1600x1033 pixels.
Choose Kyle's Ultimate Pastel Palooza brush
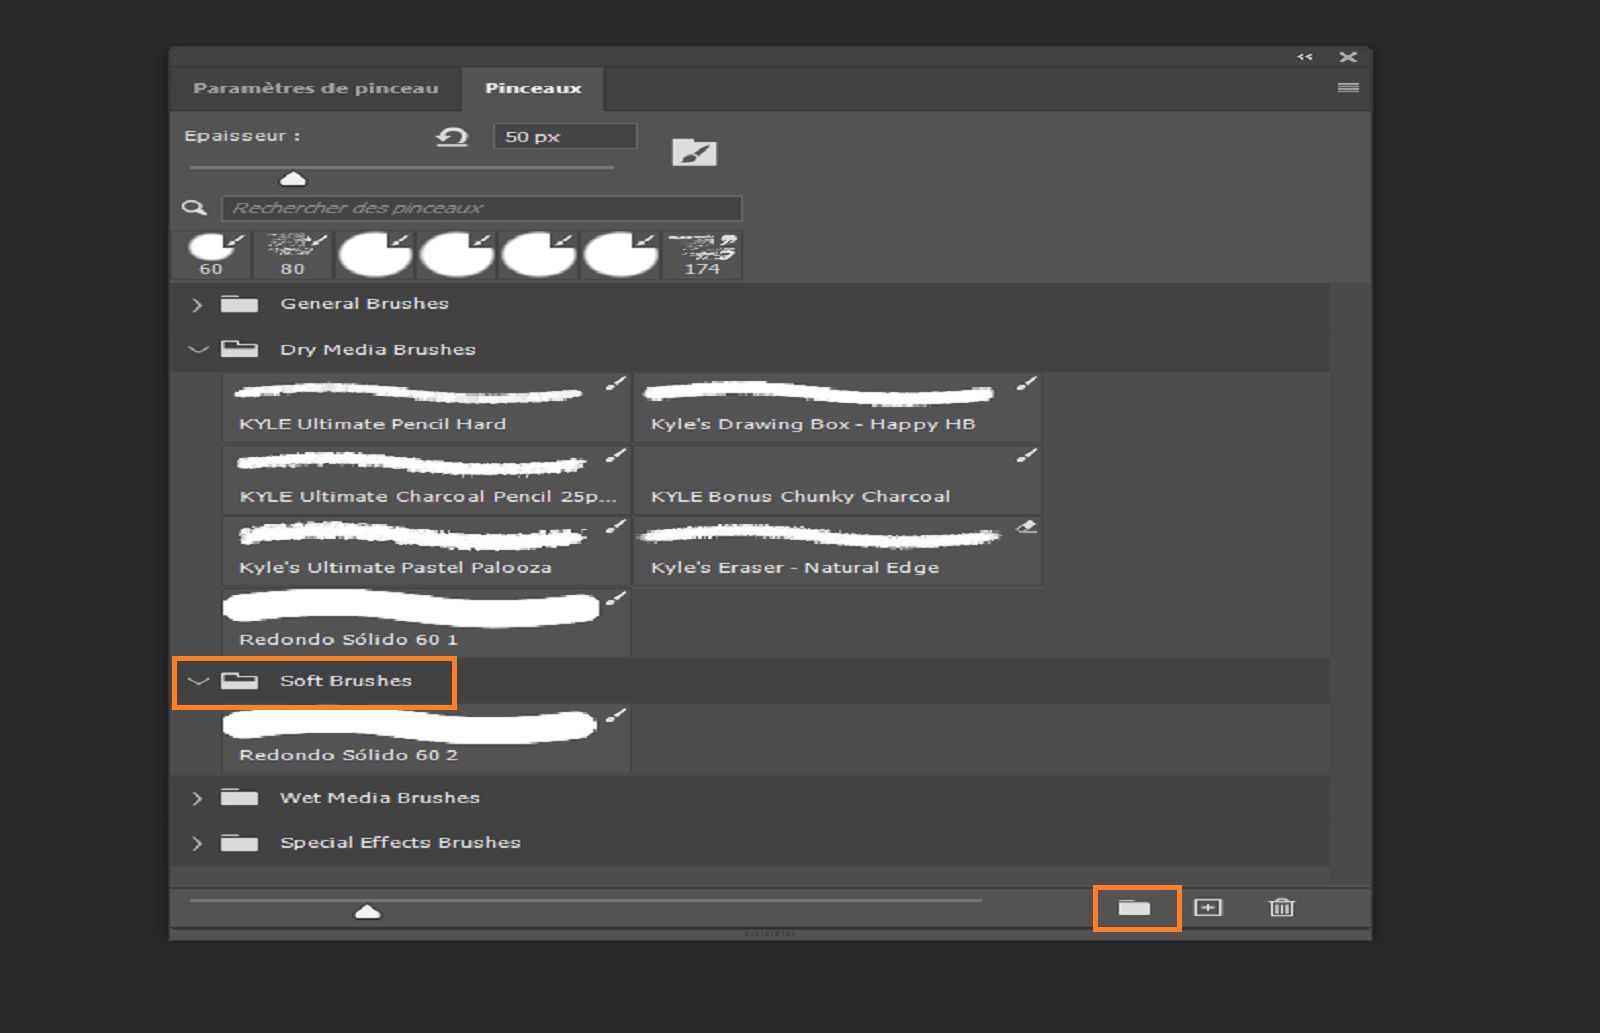[427, 551]
